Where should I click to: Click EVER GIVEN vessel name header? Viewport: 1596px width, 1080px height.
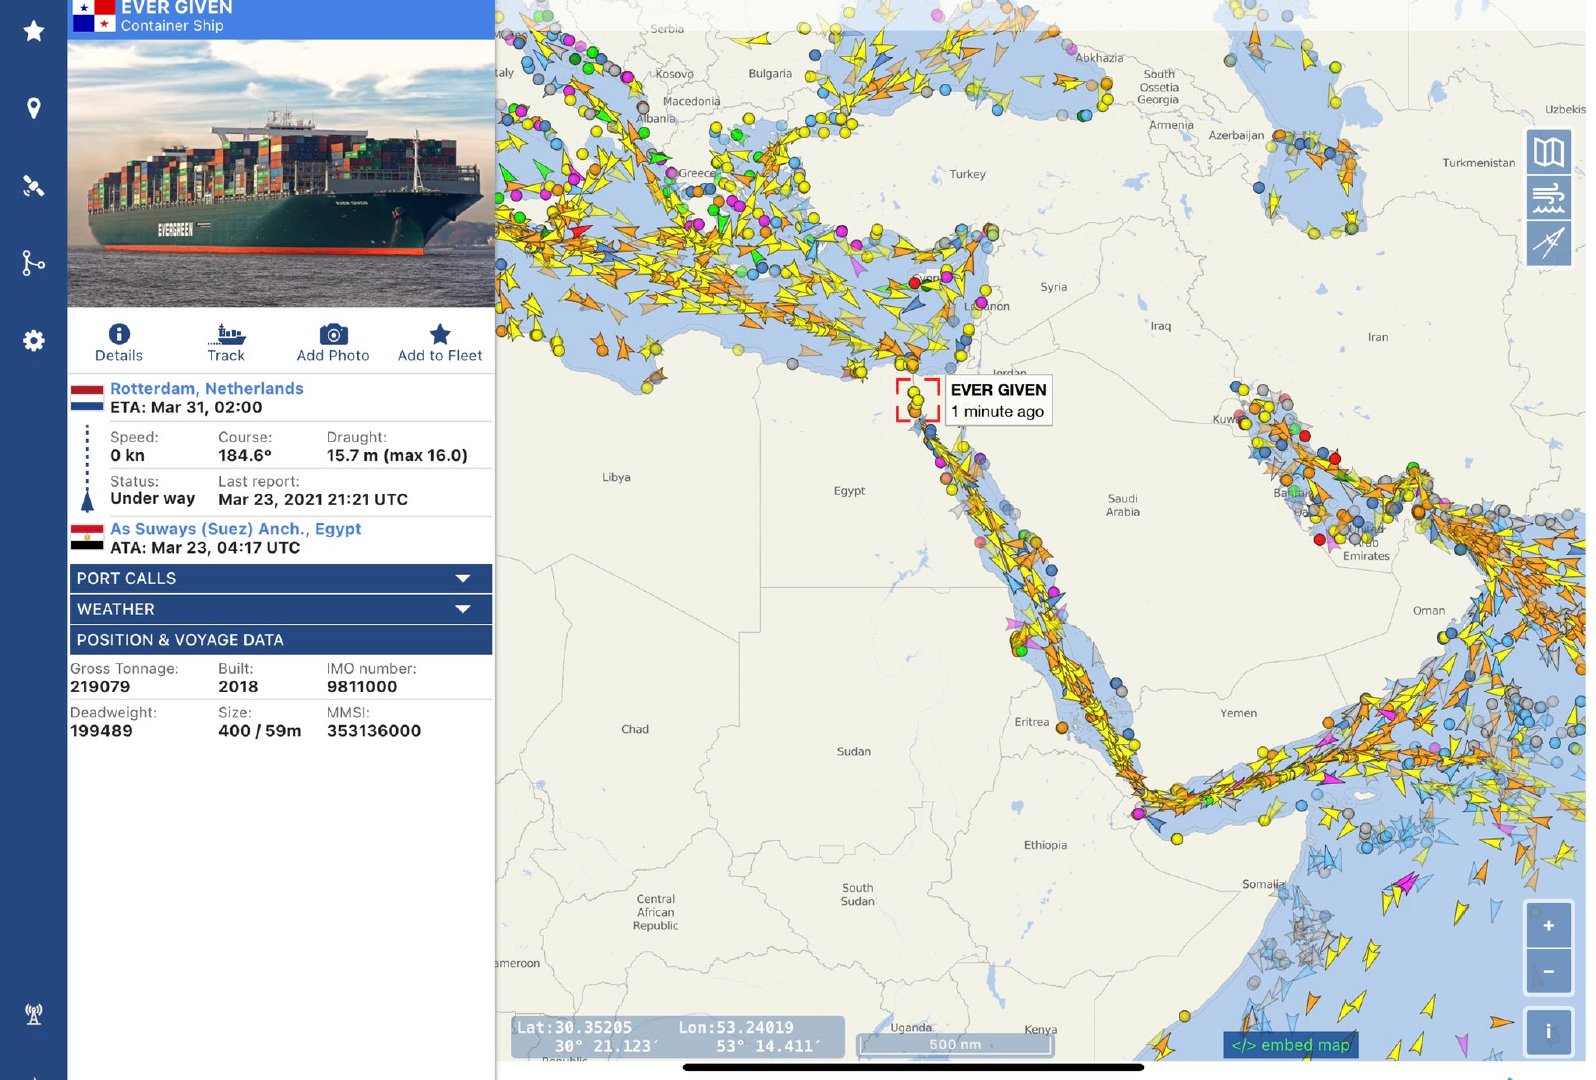click(176, 8)
